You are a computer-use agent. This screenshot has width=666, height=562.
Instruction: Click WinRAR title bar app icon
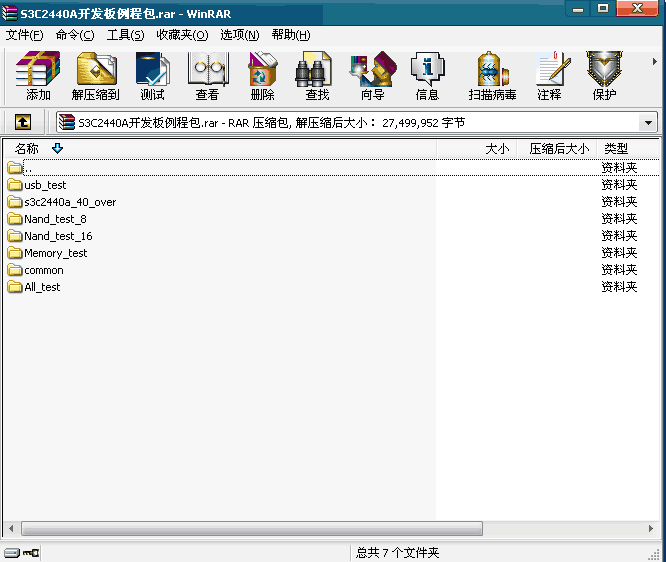pos(9,14)
